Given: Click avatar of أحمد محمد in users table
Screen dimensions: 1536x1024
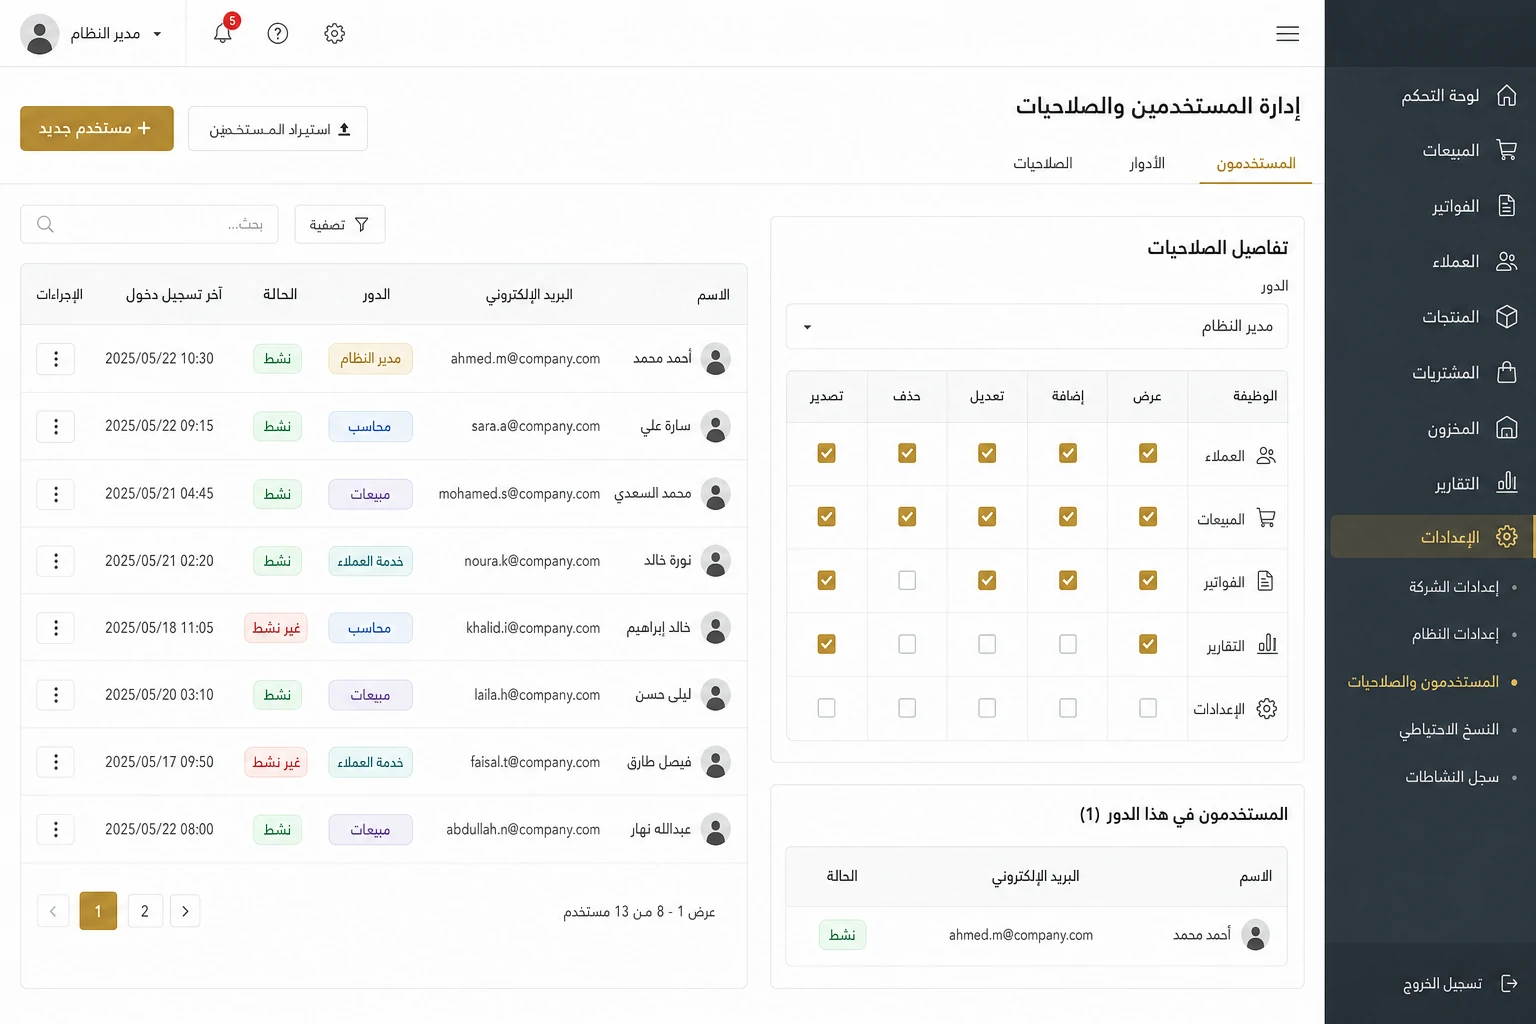Looking at the screenshot, I should [x=716, y=358].
